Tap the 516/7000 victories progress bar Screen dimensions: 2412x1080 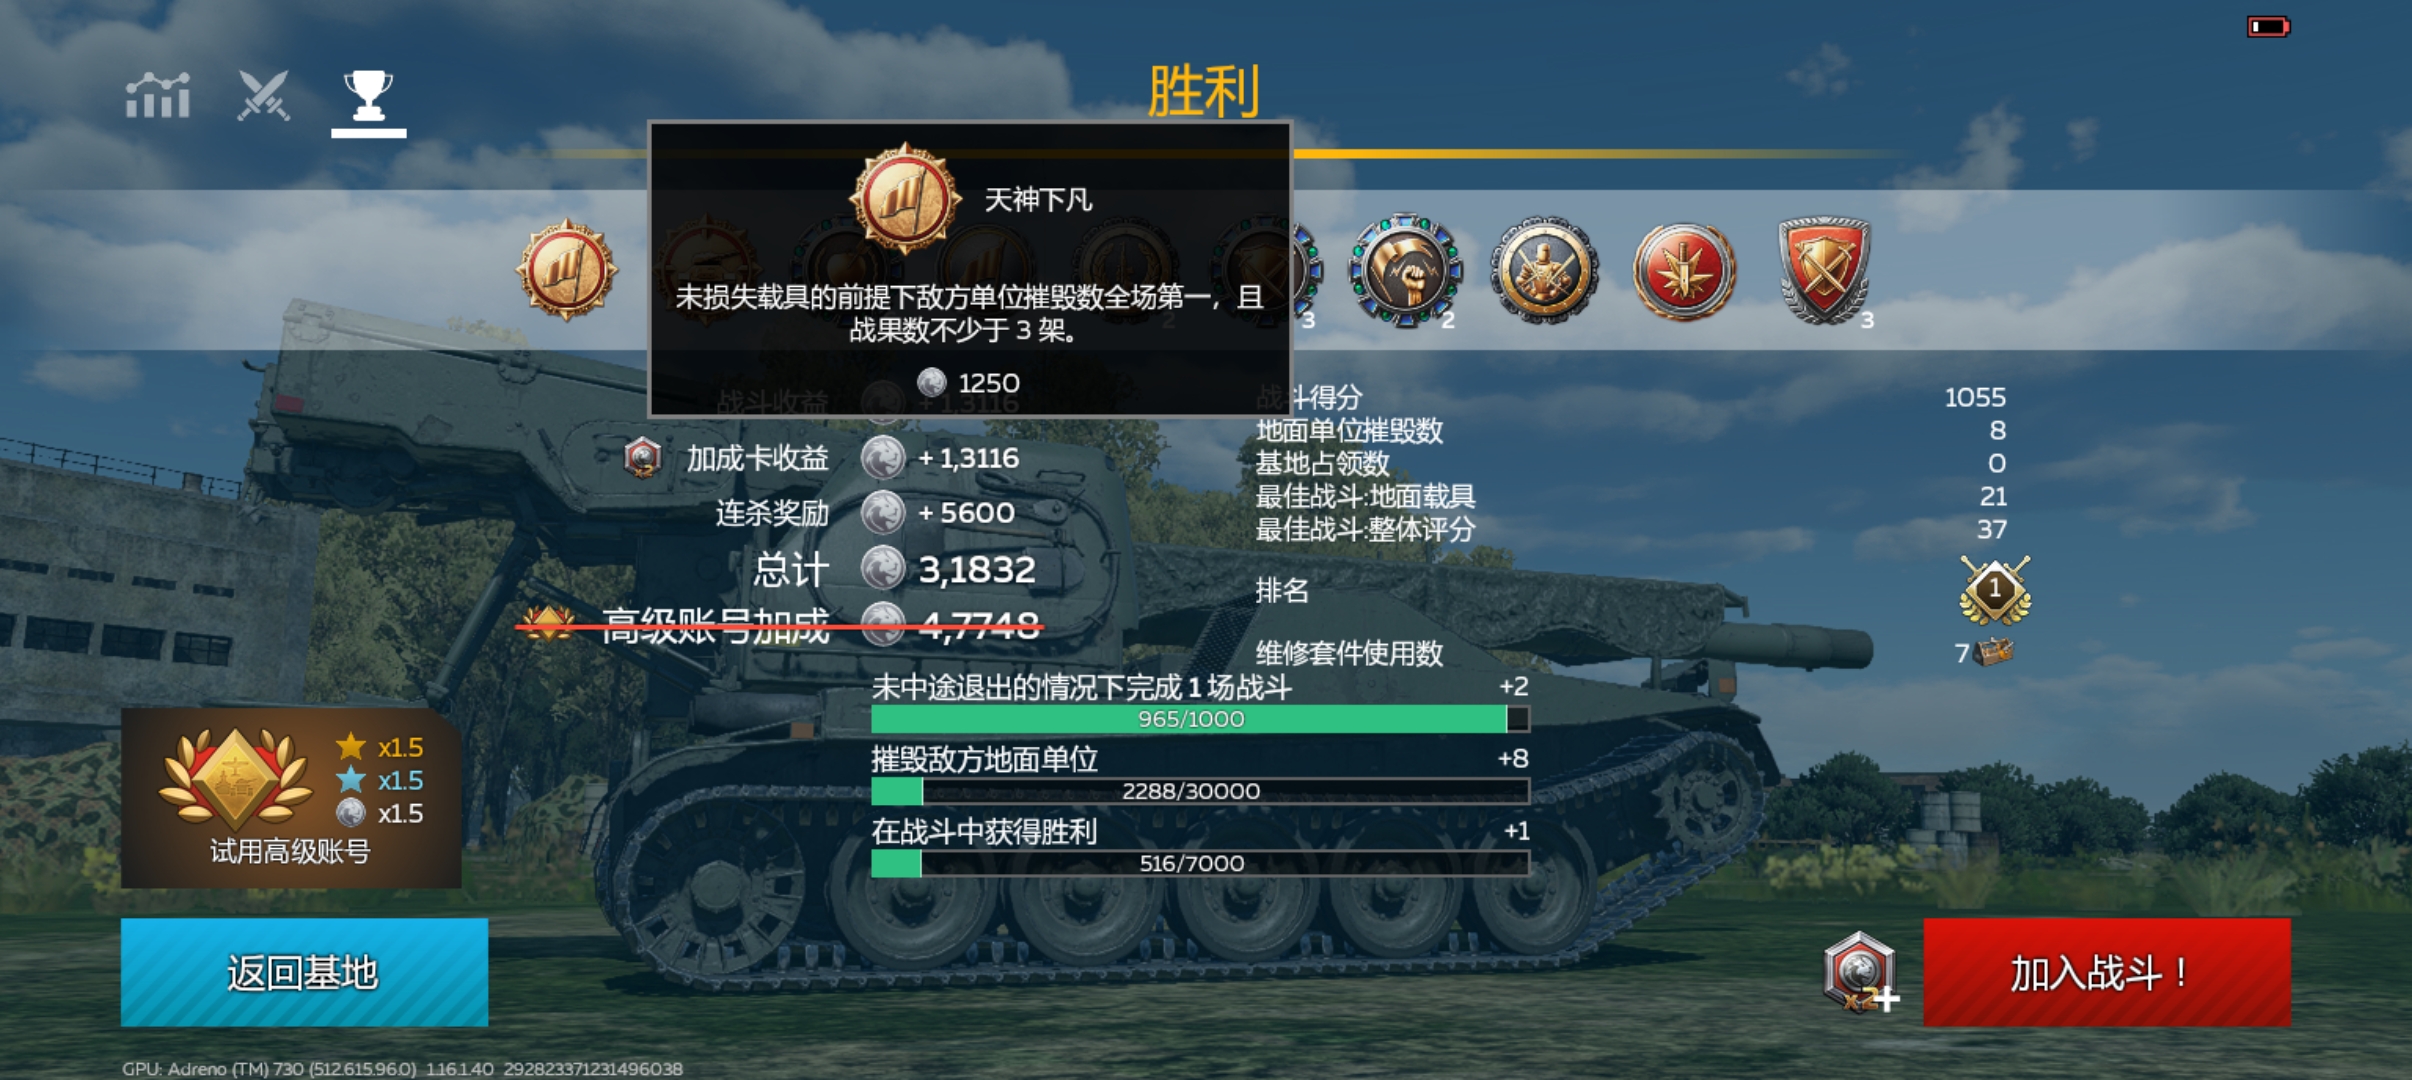click(1200, 863)
